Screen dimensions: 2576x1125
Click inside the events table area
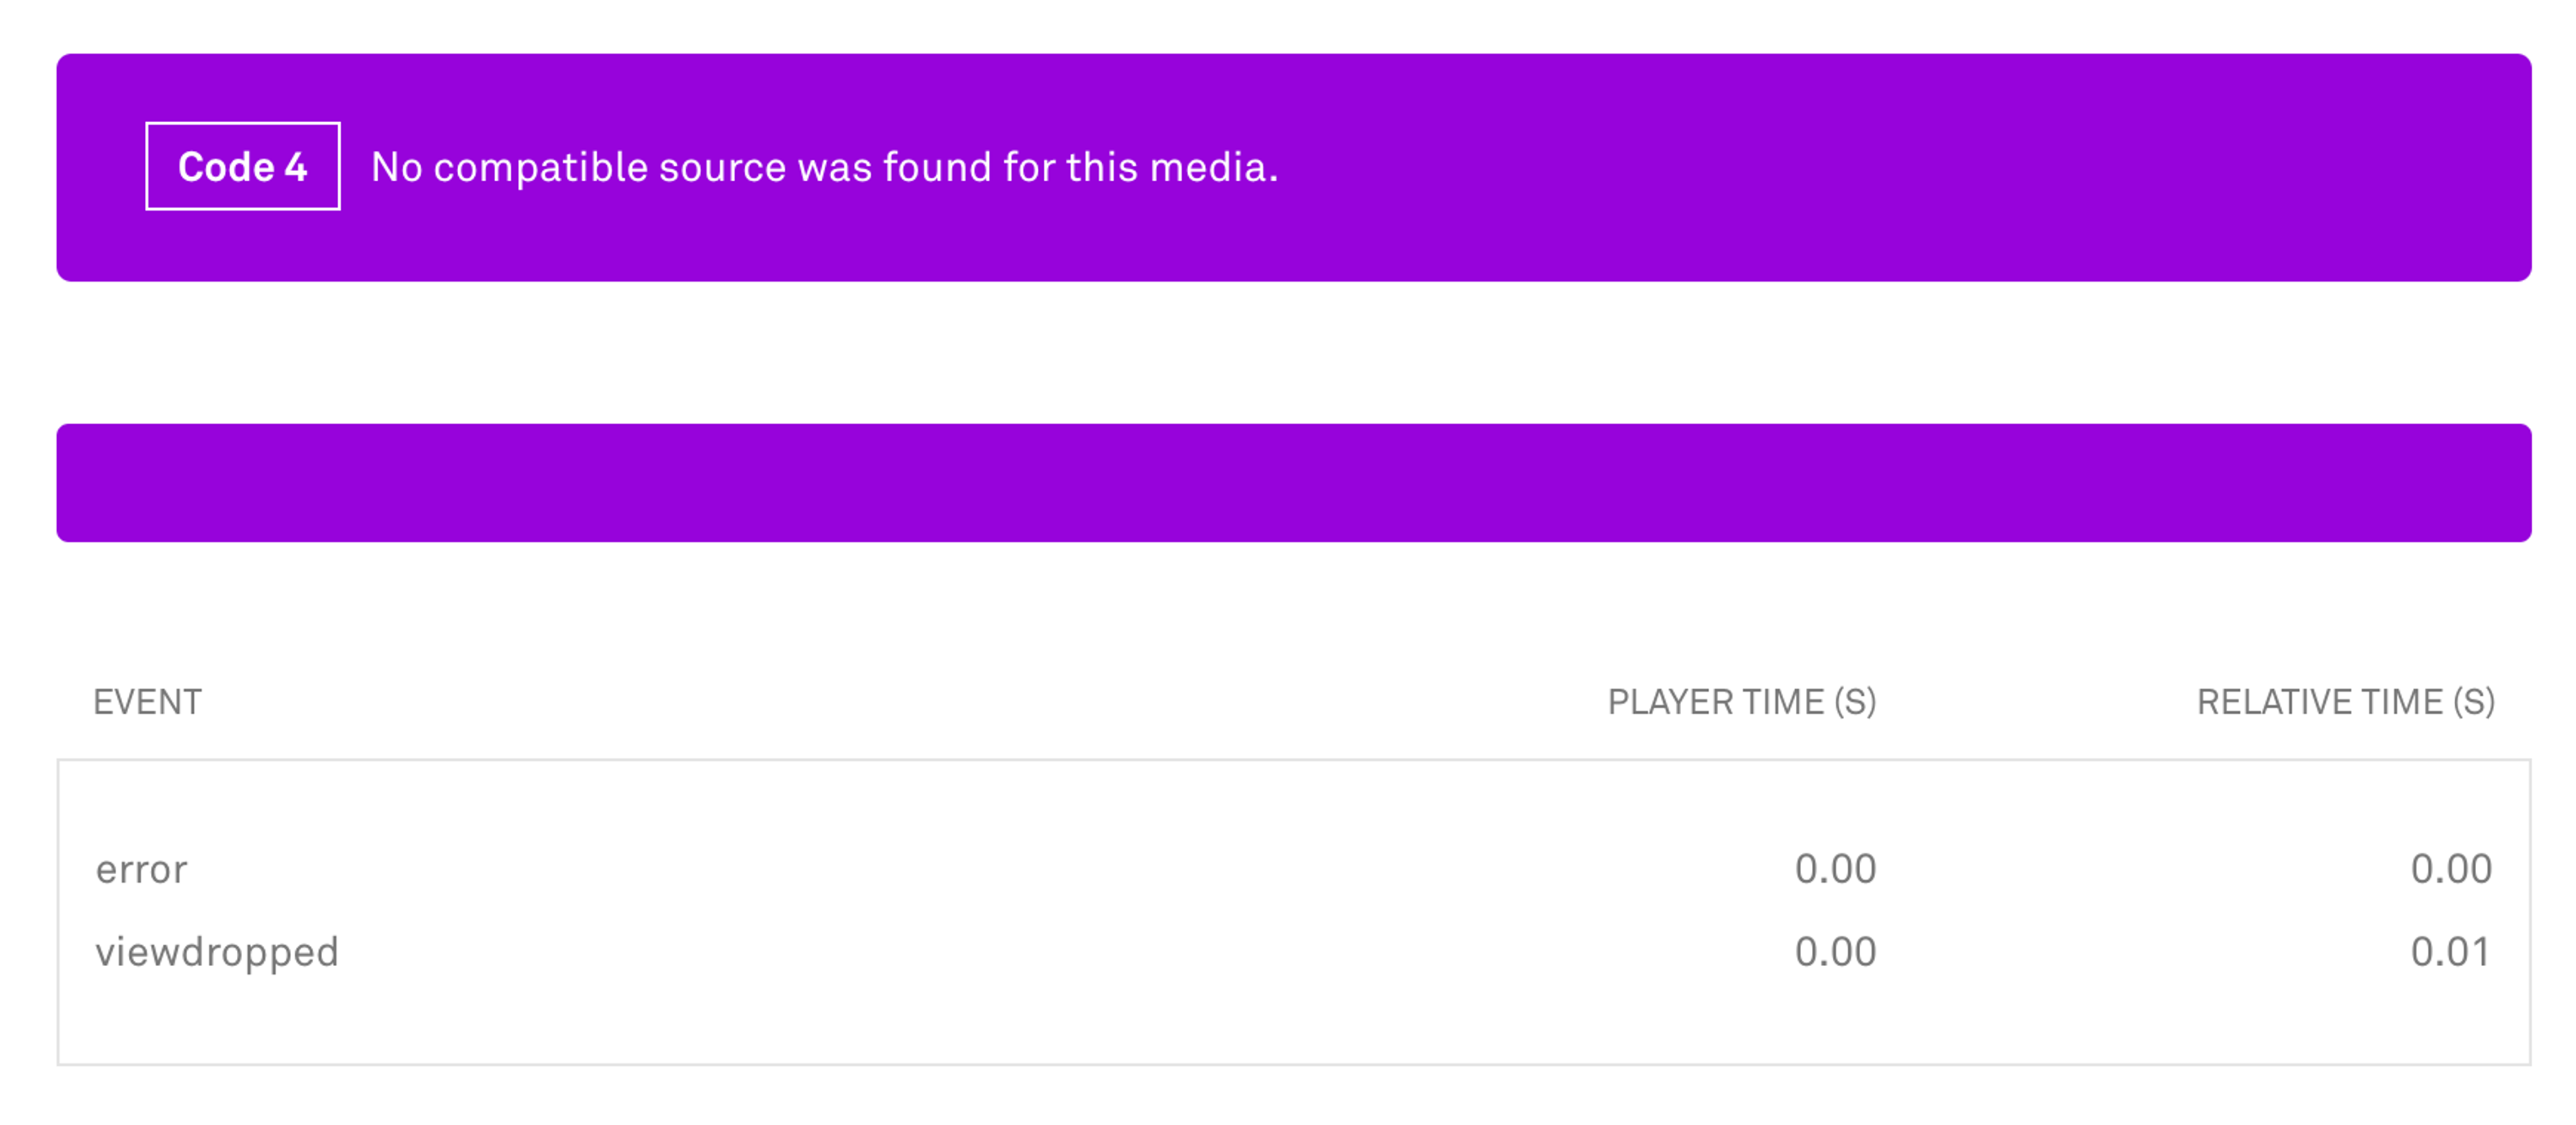point(1288,910)
